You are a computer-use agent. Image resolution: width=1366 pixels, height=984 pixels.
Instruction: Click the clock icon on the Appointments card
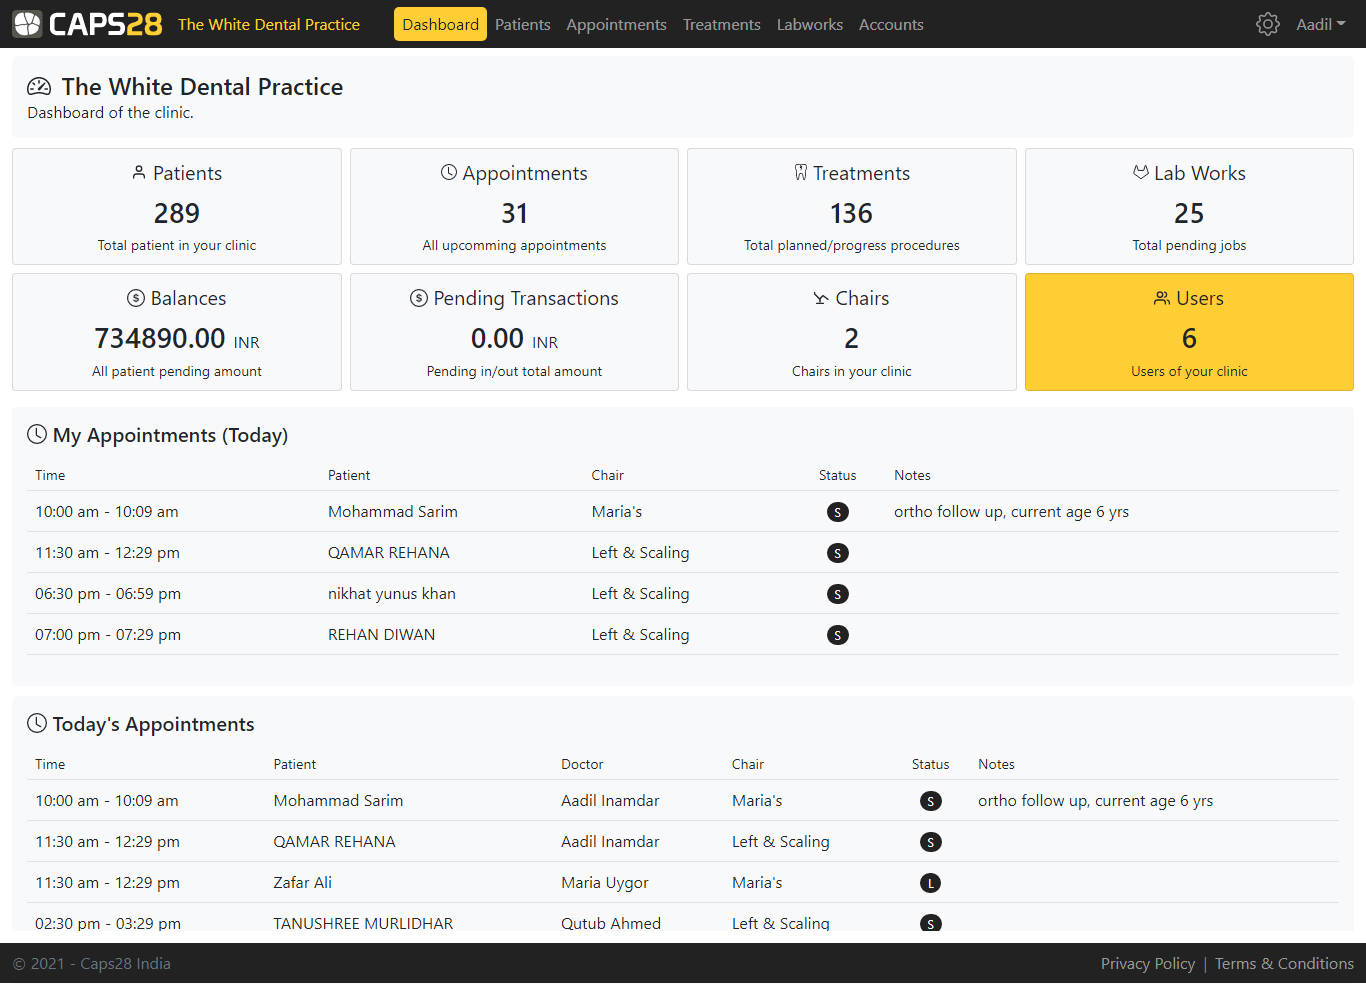[x=447, y=171]
